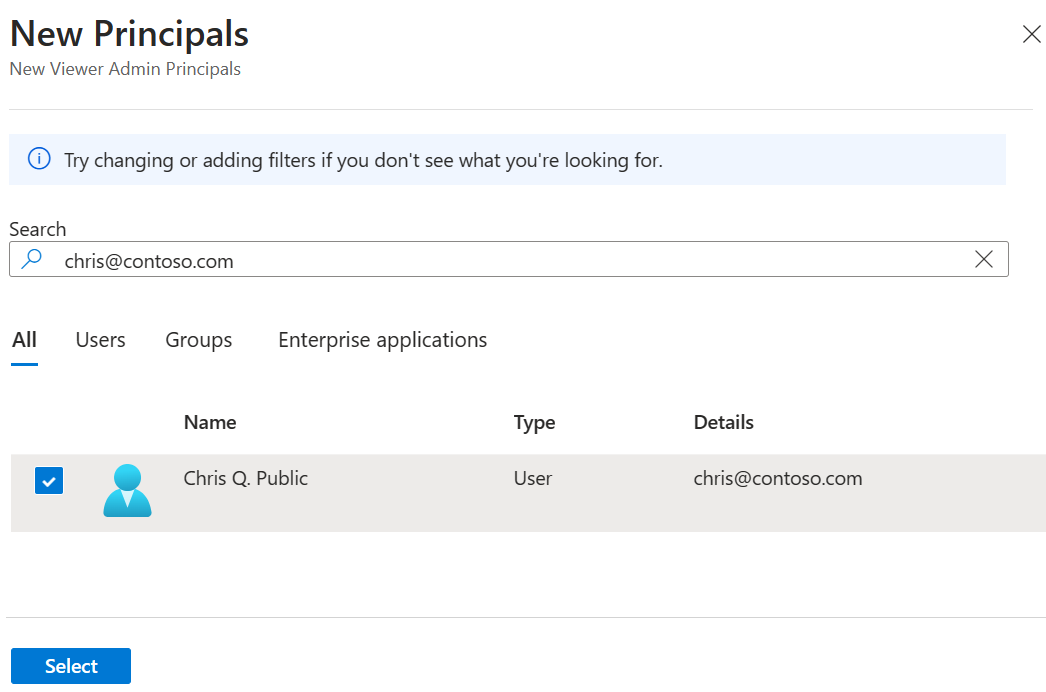
Task: Click the chris@contoso.com details text
Action: [777, 478]
